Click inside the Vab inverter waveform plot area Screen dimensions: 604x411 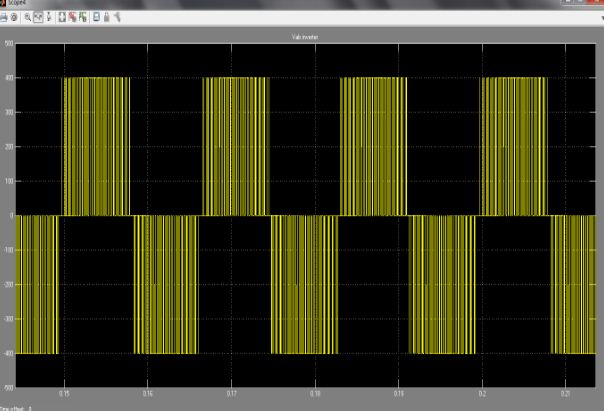tap(305, 215)
